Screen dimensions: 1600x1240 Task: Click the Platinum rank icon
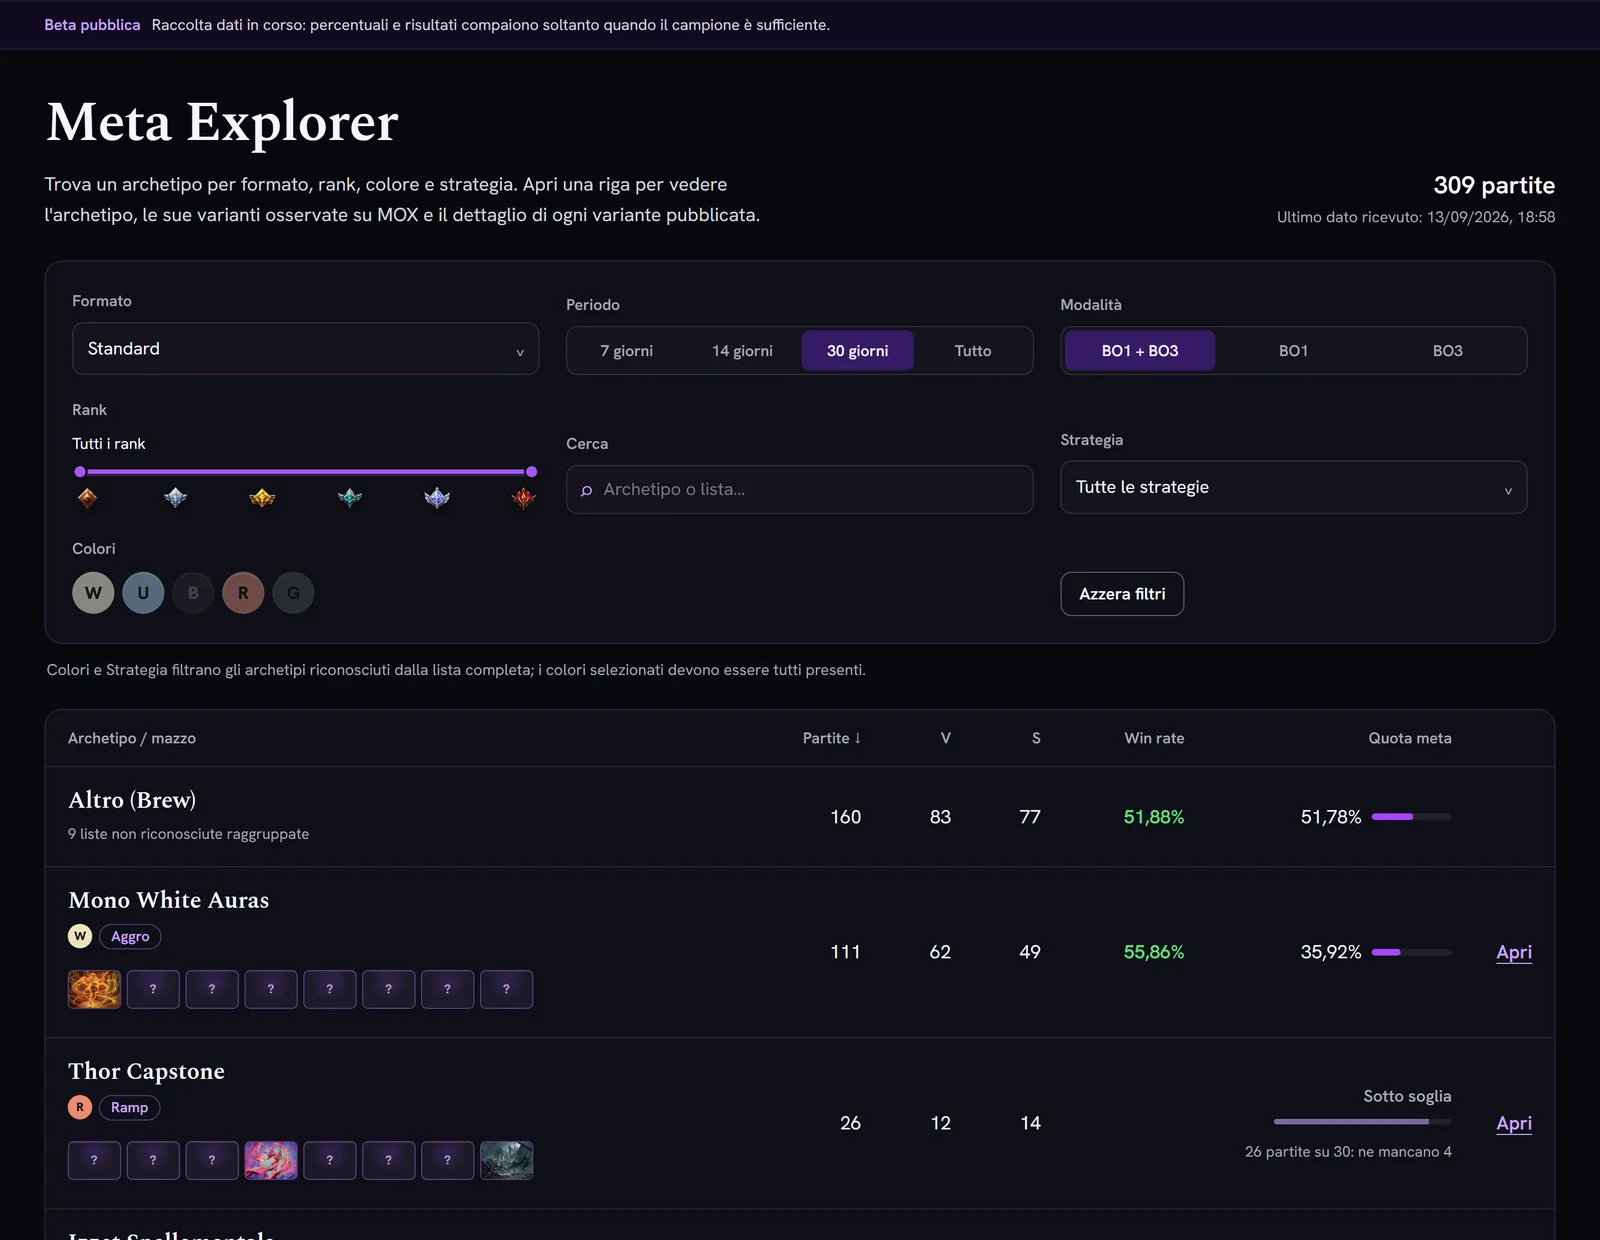coord(350,497)
